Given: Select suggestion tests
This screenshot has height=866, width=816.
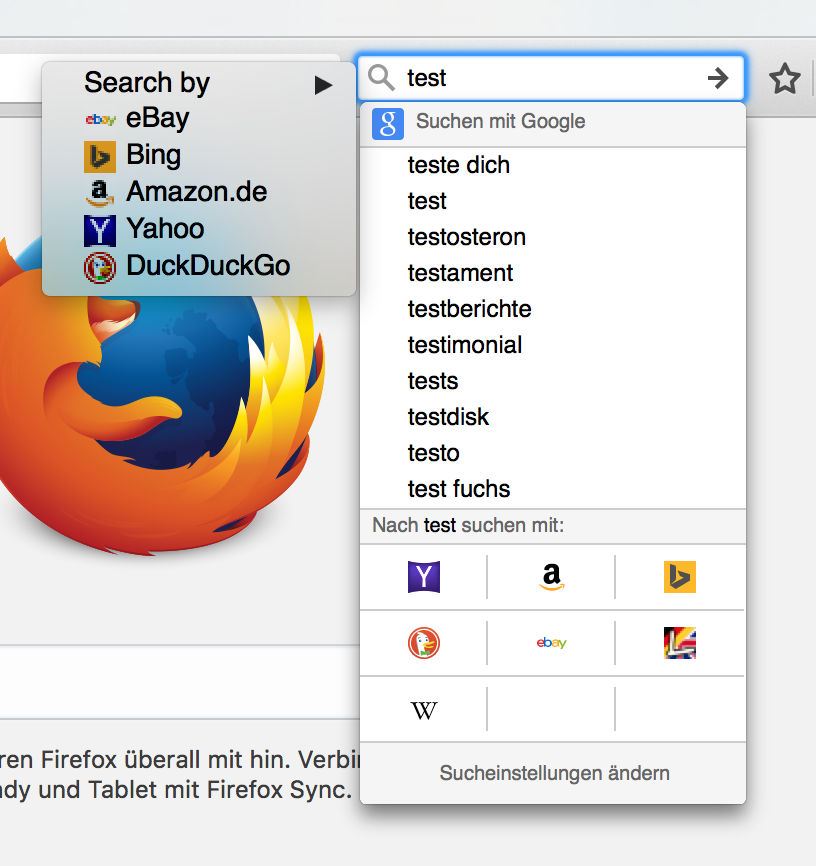Looking at the screenshot, I should click(552, 381).
